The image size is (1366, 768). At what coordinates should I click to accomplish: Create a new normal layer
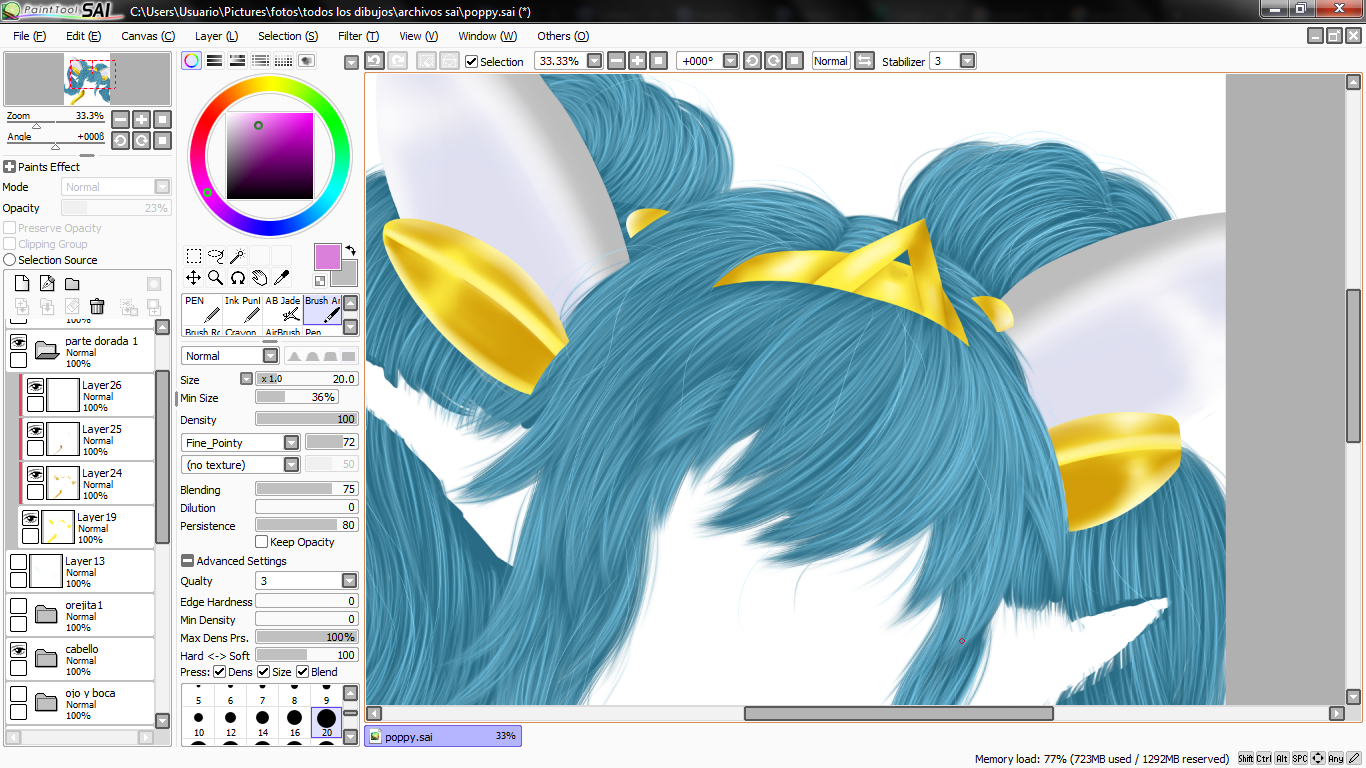click(x=22, y=284)
